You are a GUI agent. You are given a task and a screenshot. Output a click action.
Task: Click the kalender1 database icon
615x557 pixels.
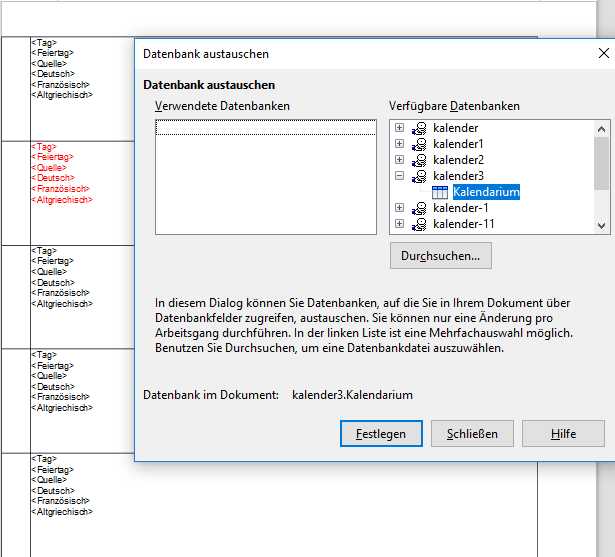coord(420,144)
